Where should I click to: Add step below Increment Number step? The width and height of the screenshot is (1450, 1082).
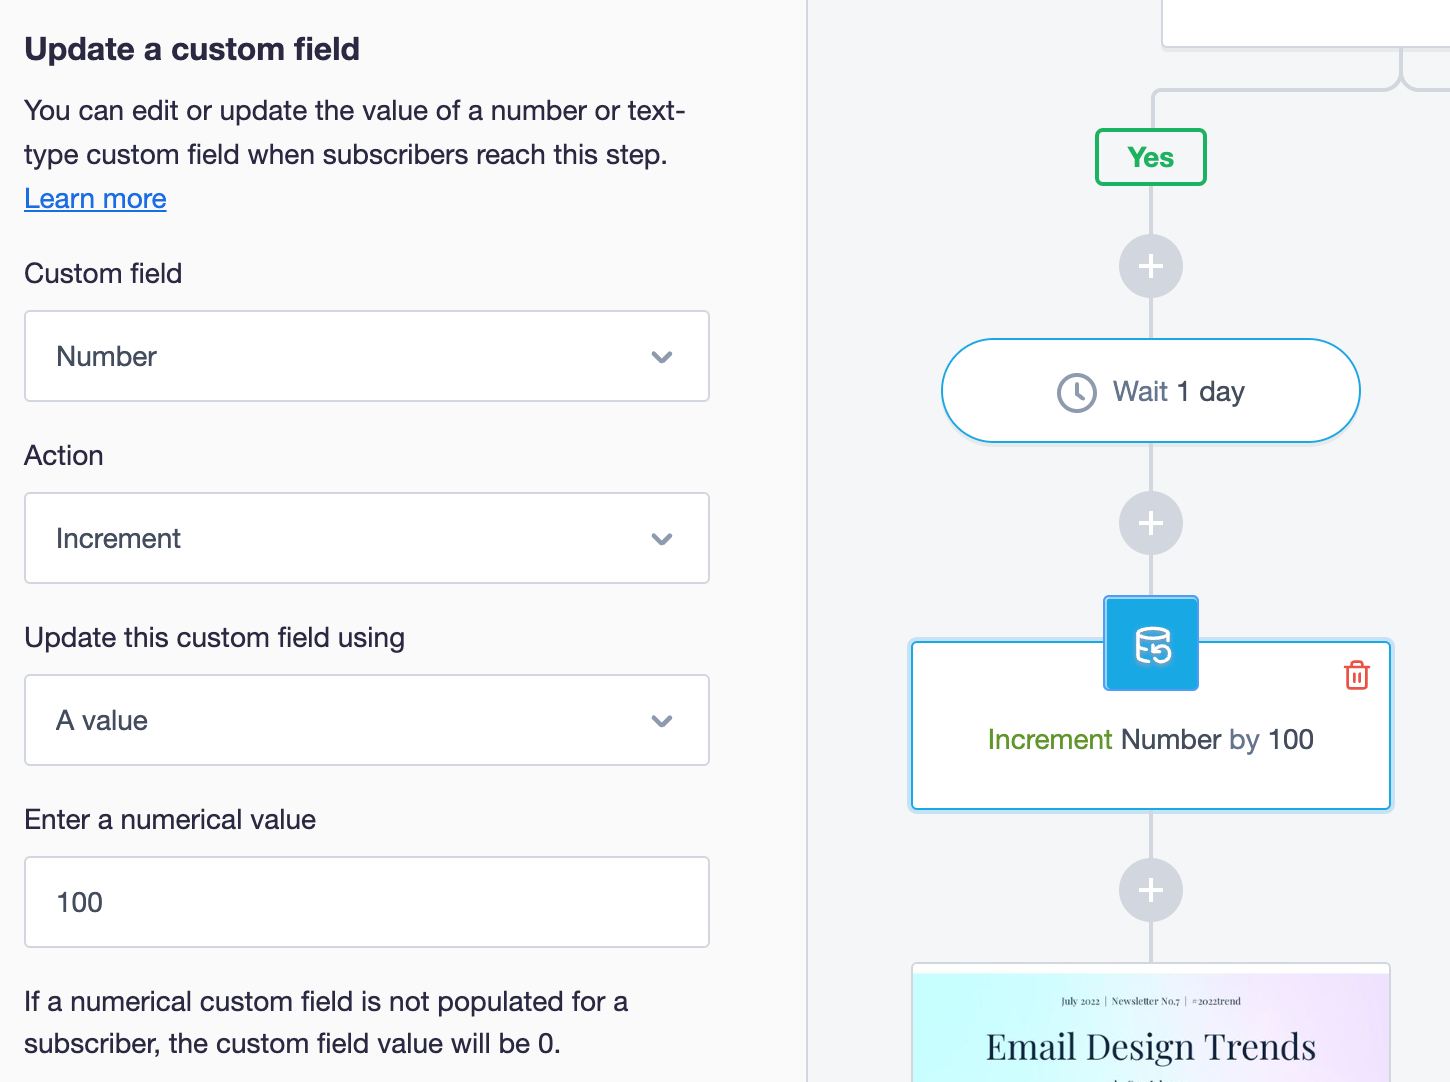1151,890
